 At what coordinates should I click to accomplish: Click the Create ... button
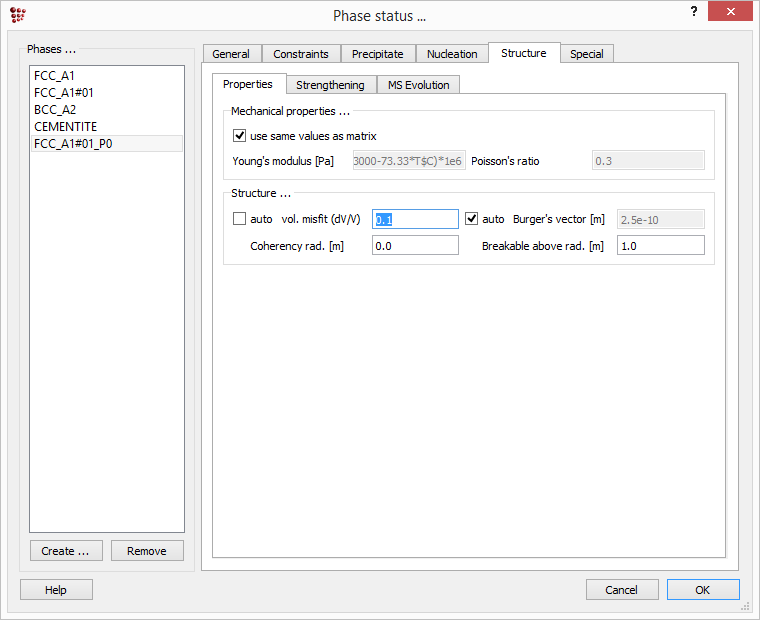click(x=66, y=551)
